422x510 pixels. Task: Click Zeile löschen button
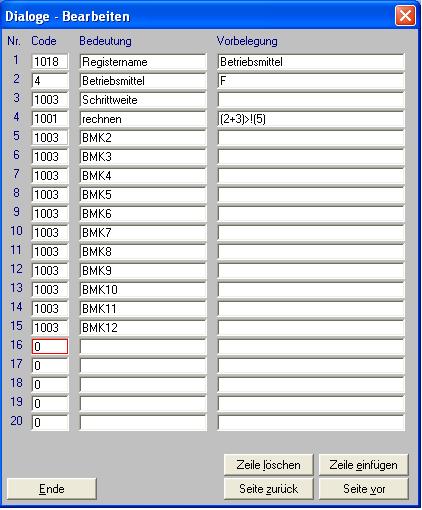pos(269,464)
